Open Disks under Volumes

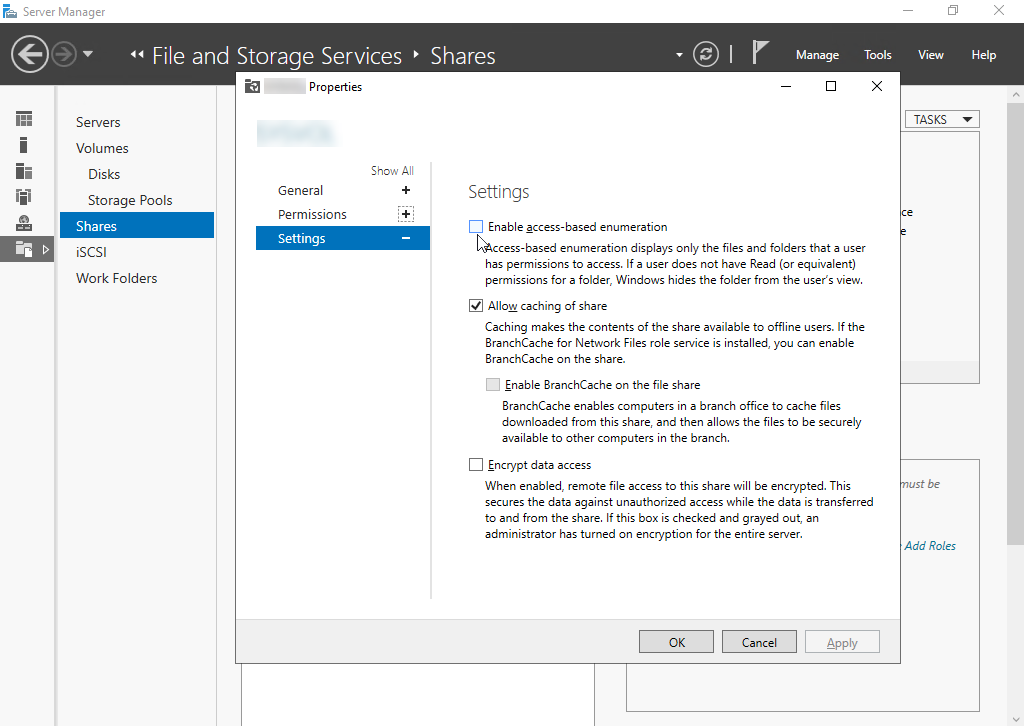[104, 174]
